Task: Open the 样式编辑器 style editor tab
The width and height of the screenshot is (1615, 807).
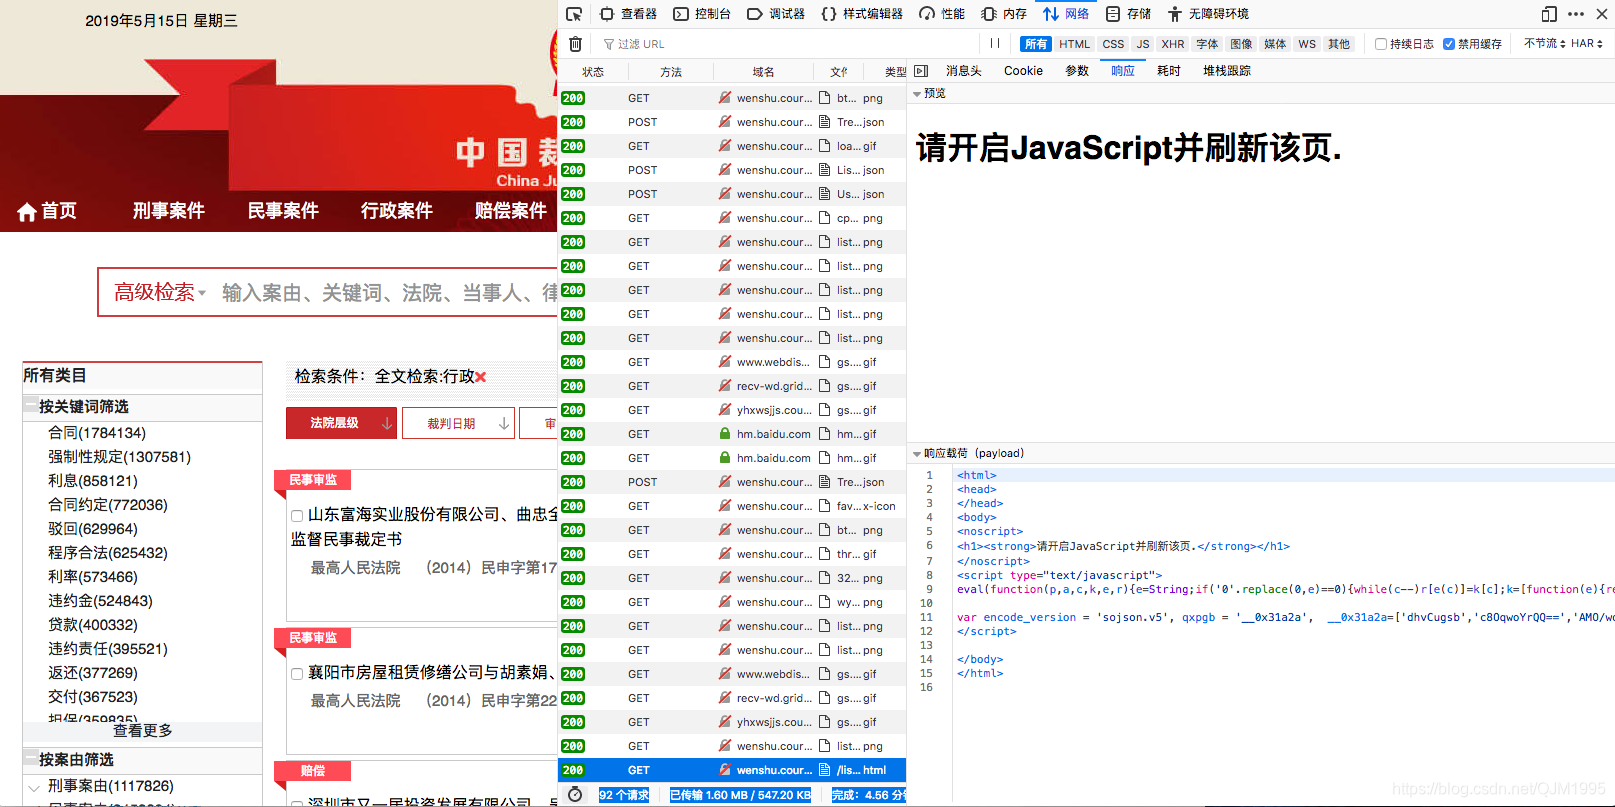Action: click(862, 14)
